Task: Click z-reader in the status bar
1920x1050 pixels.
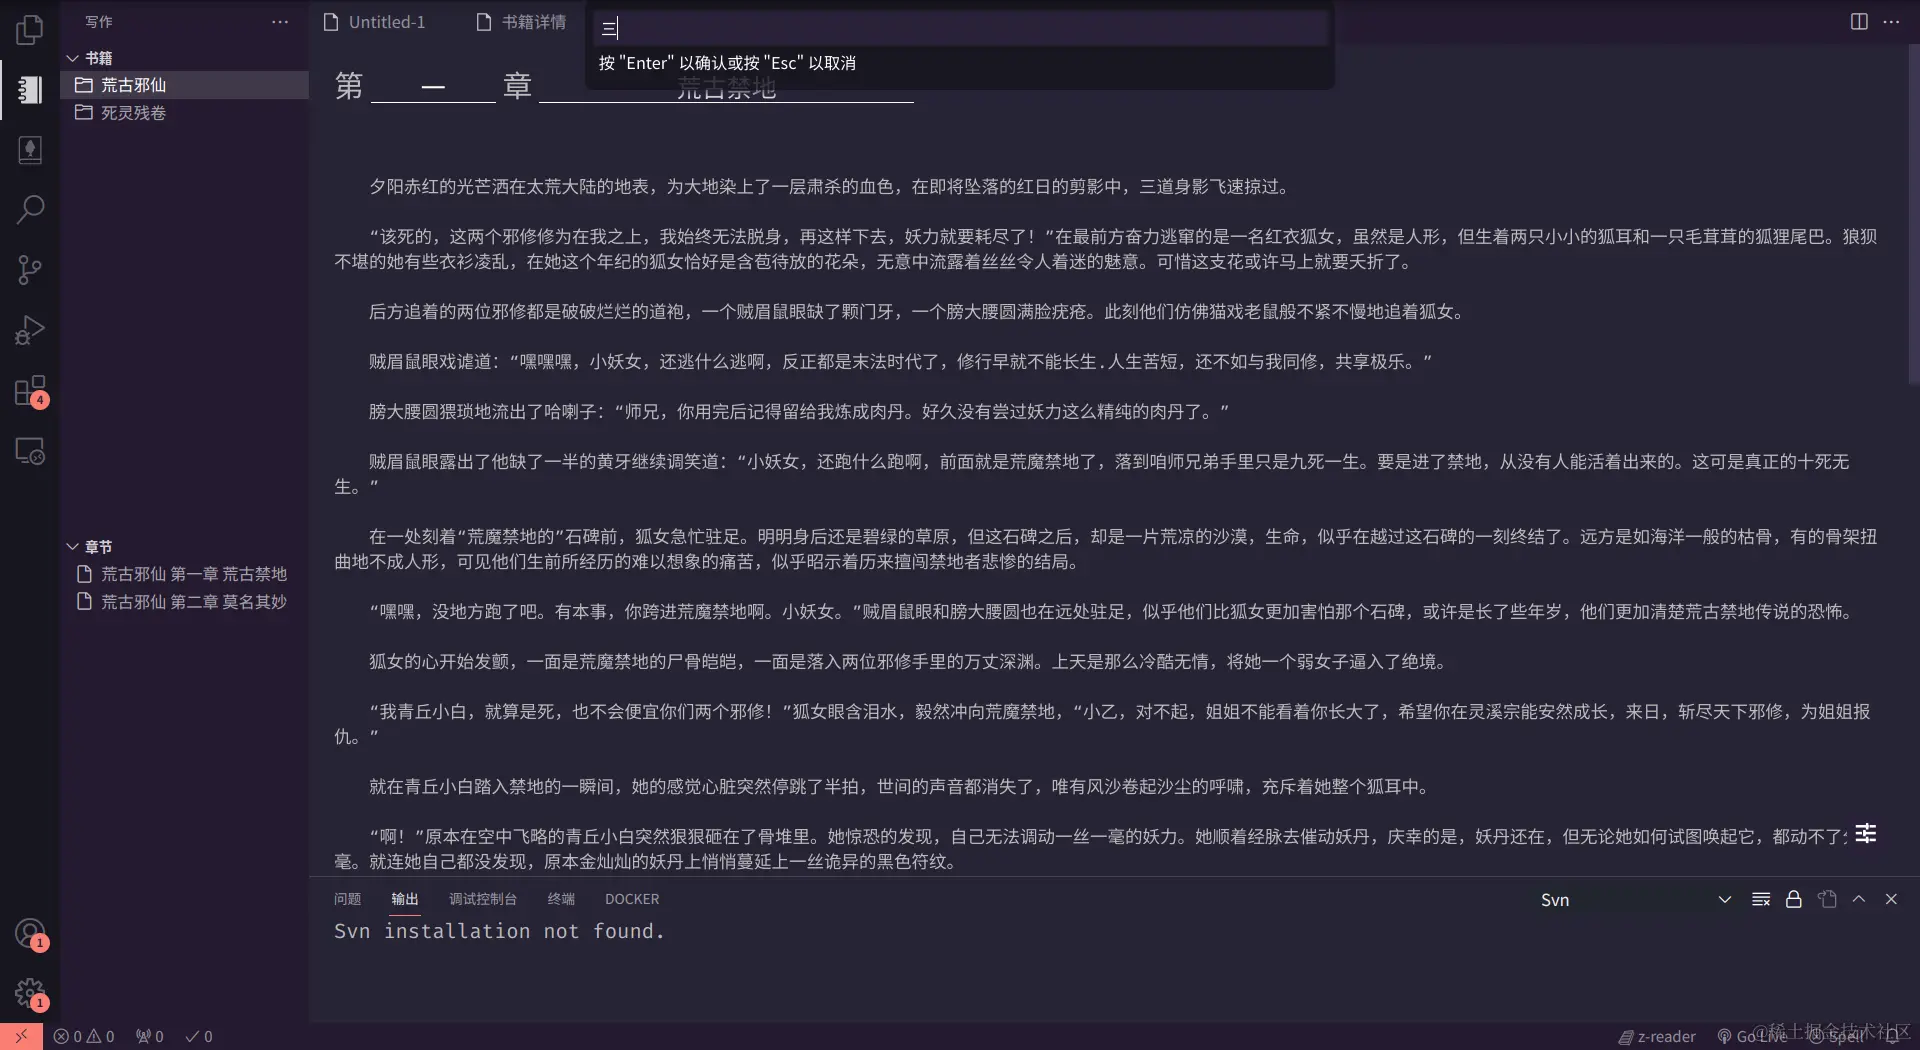Action: 1657,1037
